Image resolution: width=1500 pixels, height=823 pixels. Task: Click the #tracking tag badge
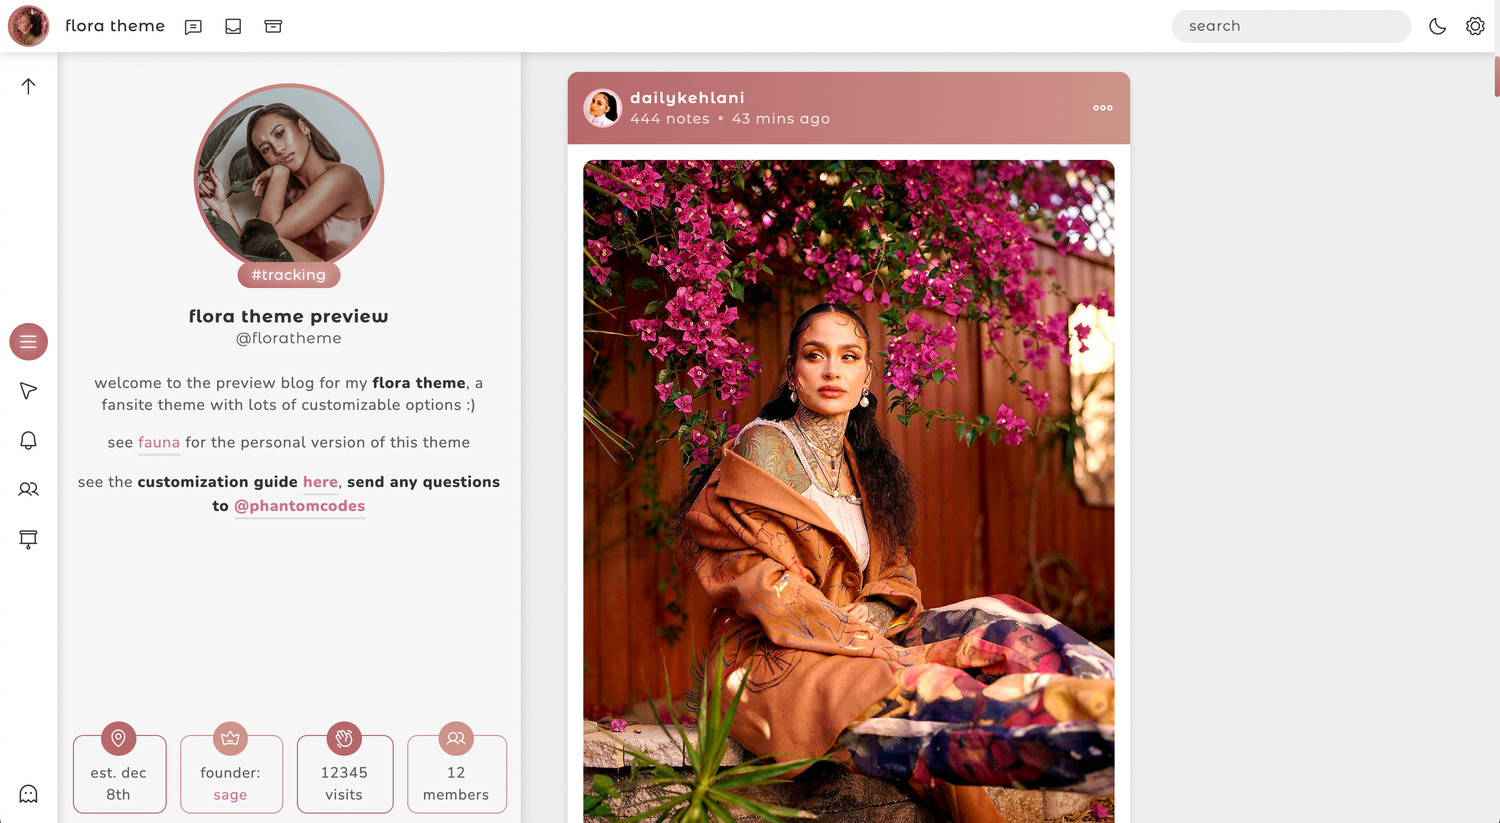(x=288, y=275)
